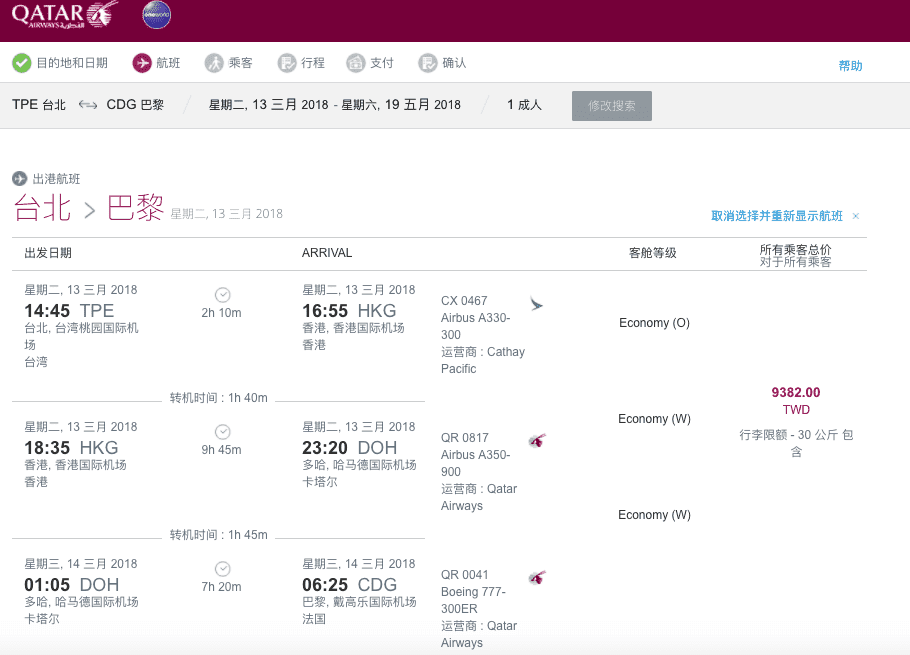This screenshot has width=910, height=655.
Task: Click the Qatar Airways logo
Action: (64, 15)
